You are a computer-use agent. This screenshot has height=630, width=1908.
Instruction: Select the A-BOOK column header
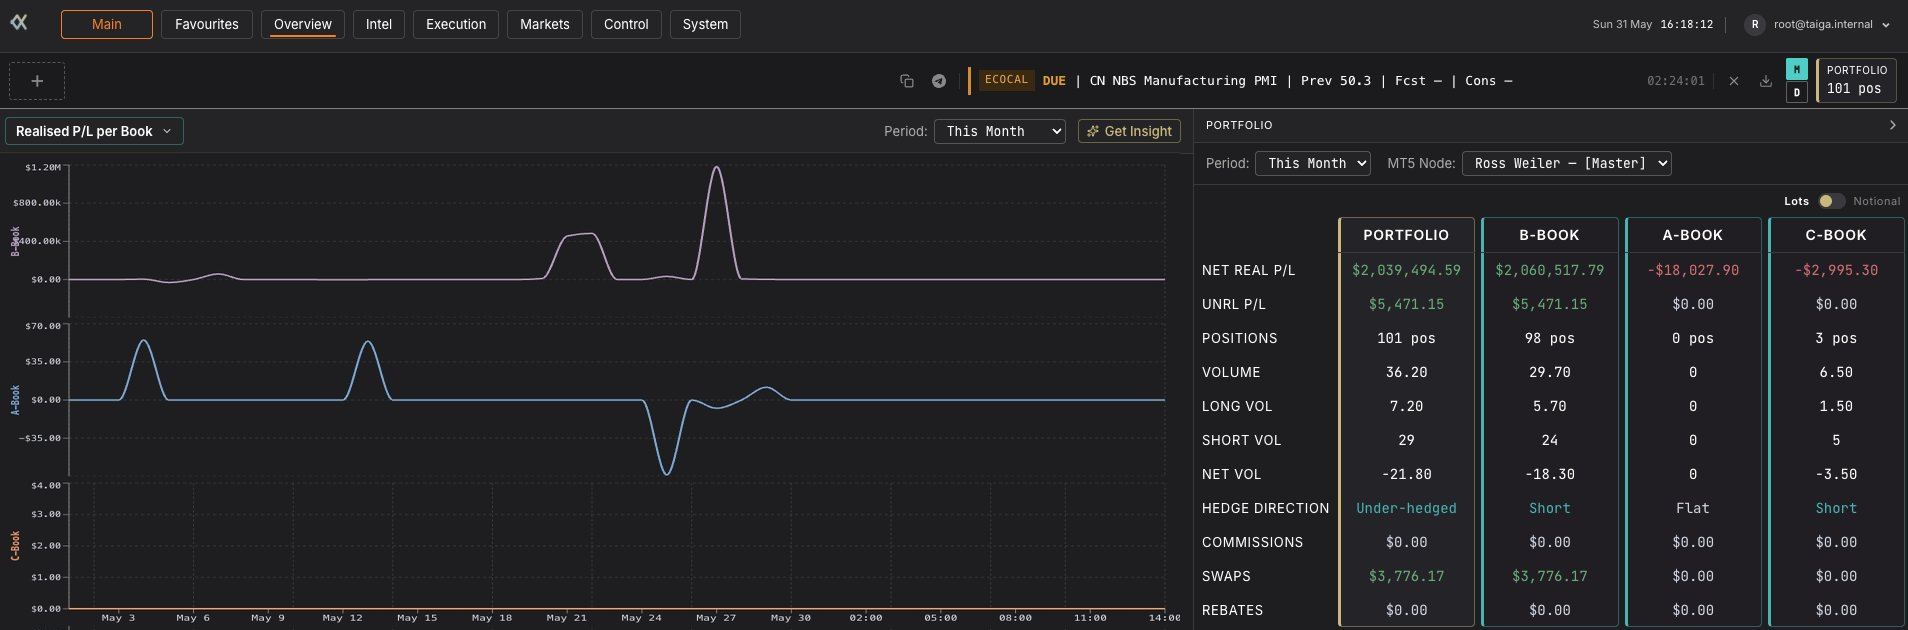[1693, 235]
